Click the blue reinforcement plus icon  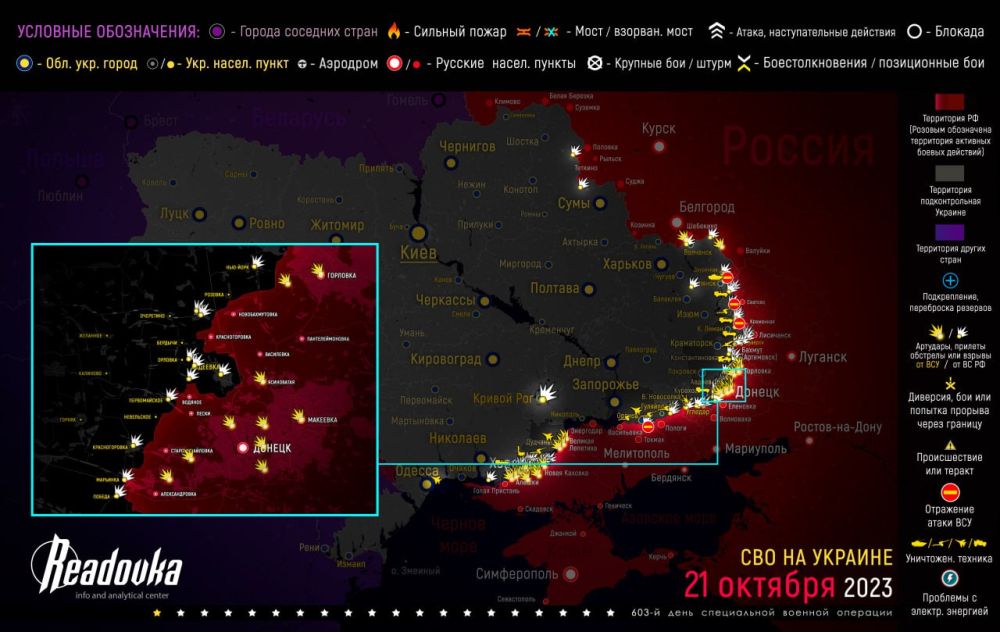(950, 281)
